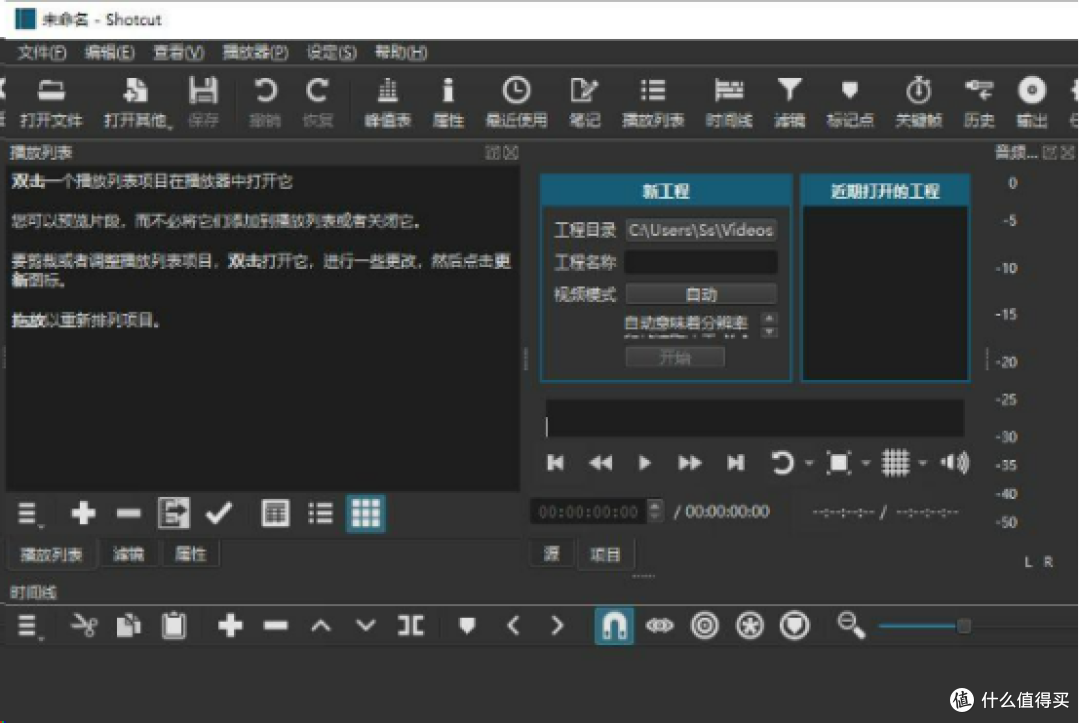Open File (文件) menu
Image resolution: width=1080 pixels, height=723 pixels.
pos(41,52)
